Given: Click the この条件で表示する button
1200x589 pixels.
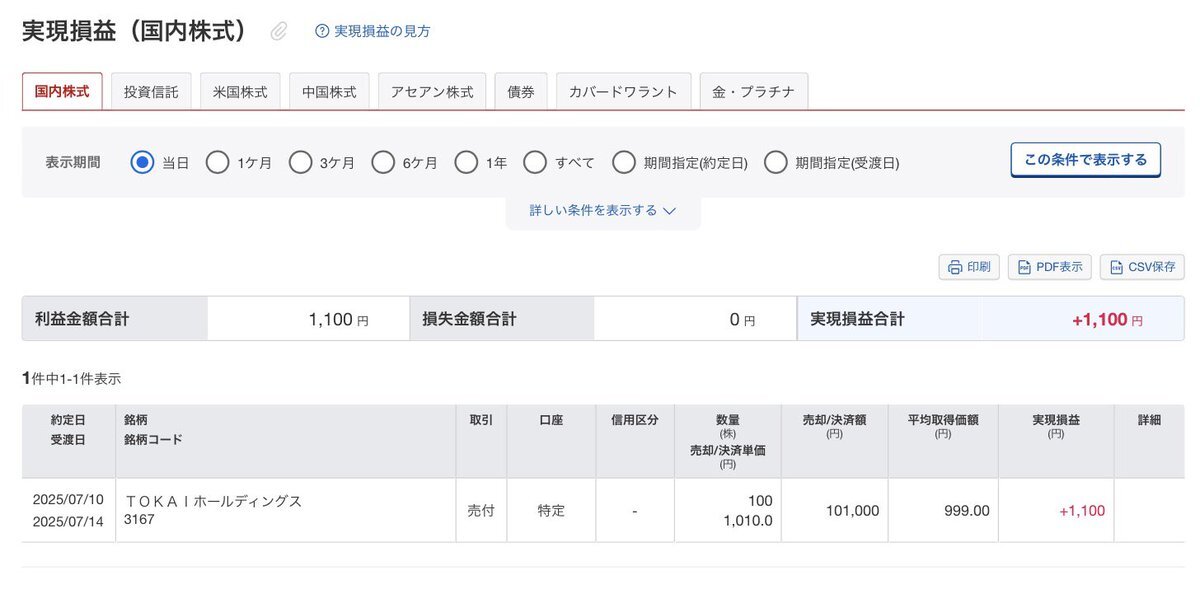Looking at the screenshot, I should [x=1086, y=159].
